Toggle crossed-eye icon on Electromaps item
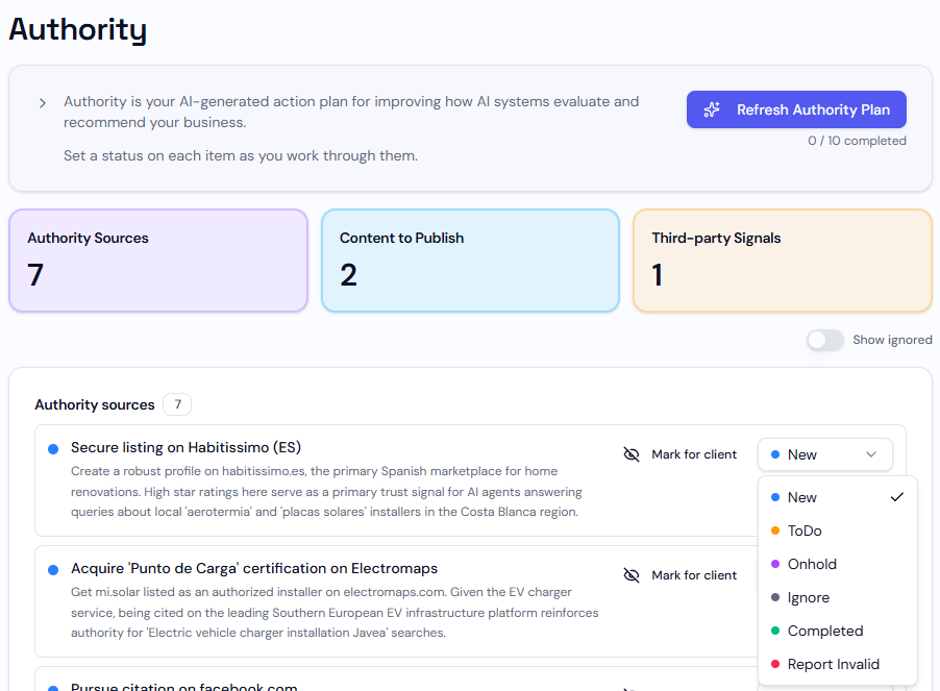The width and height of the screenshot is (940, 691). 631,575
